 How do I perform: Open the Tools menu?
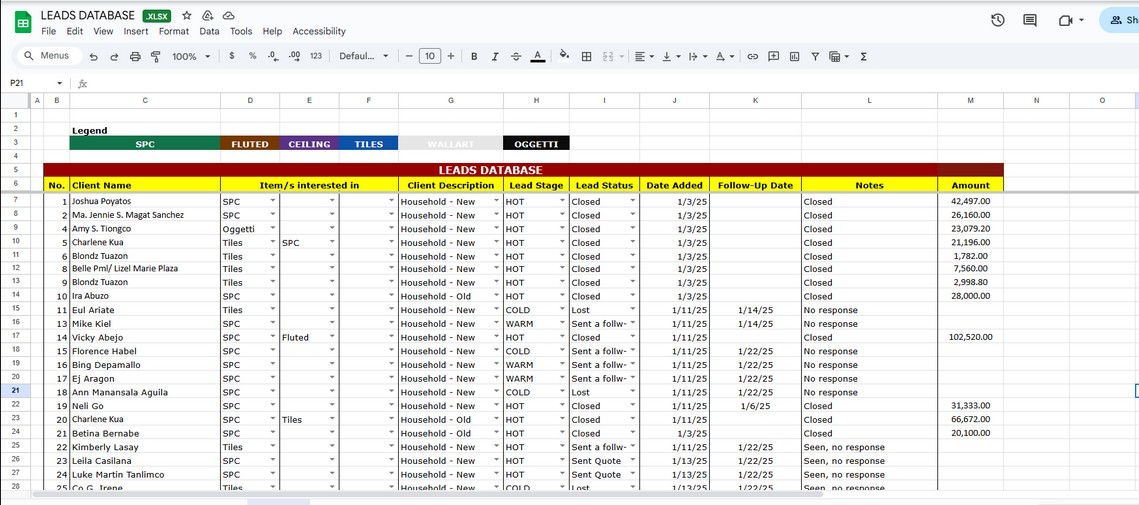241,31
